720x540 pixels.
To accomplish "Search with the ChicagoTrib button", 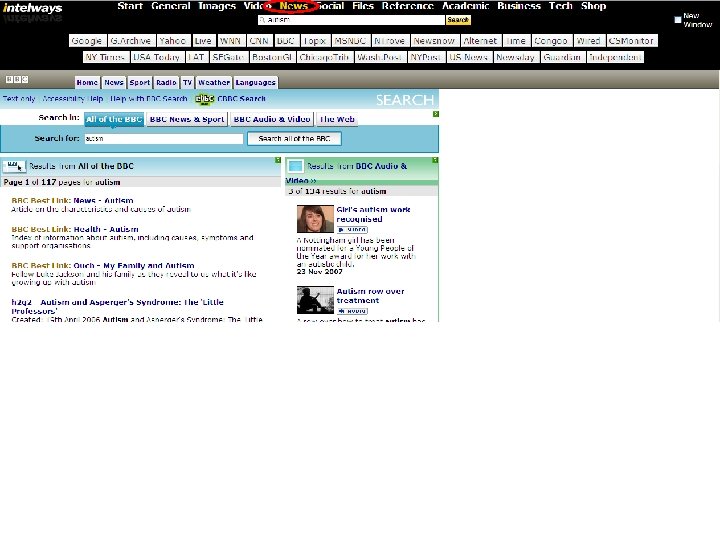I will pos(325,57).
